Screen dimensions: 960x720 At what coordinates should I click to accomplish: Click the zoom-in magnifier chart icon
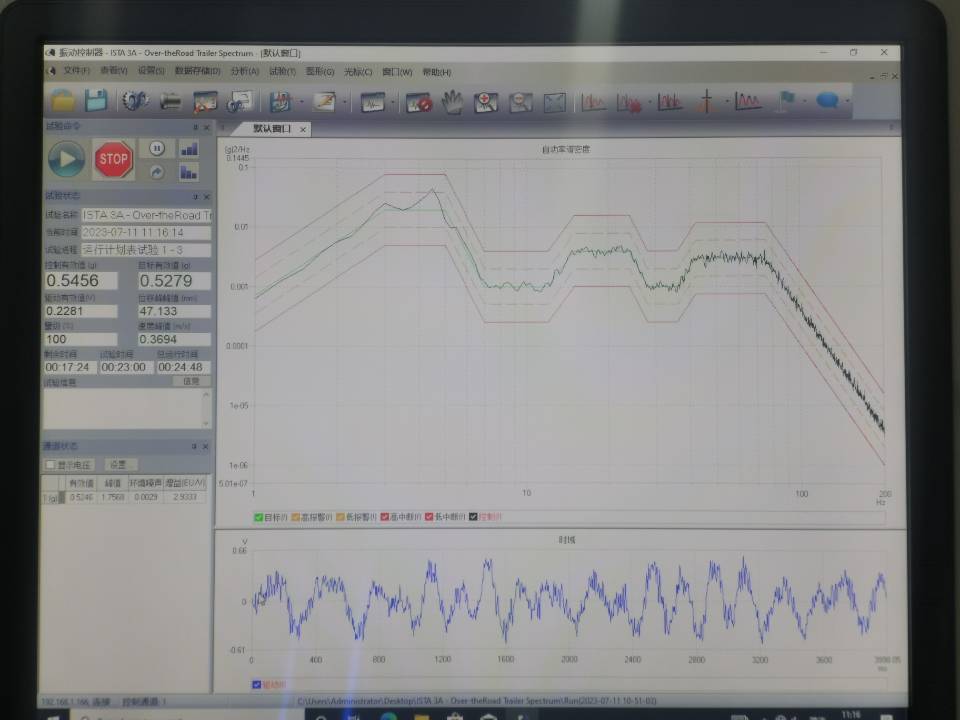click(x=486, y=102)
